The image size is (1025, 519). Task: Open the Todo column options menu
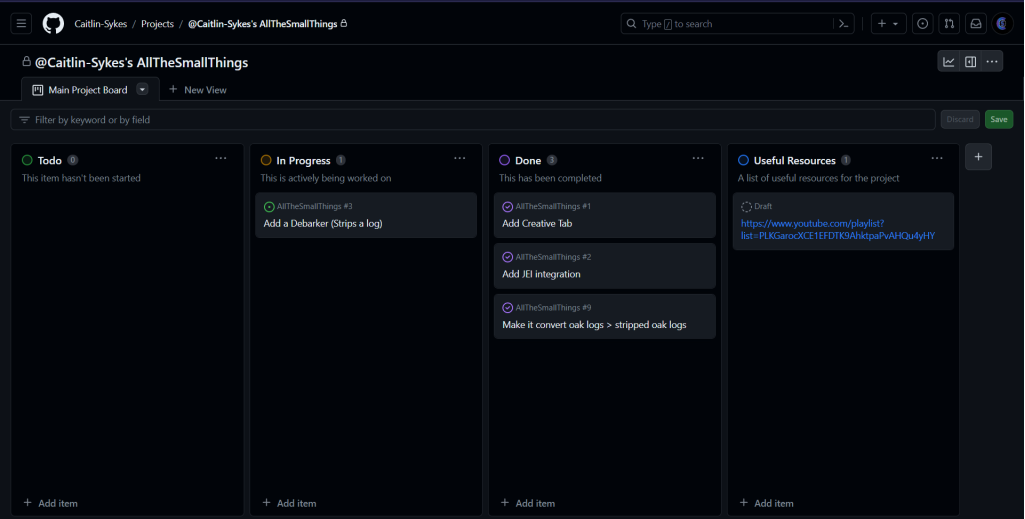click(221, 158)
